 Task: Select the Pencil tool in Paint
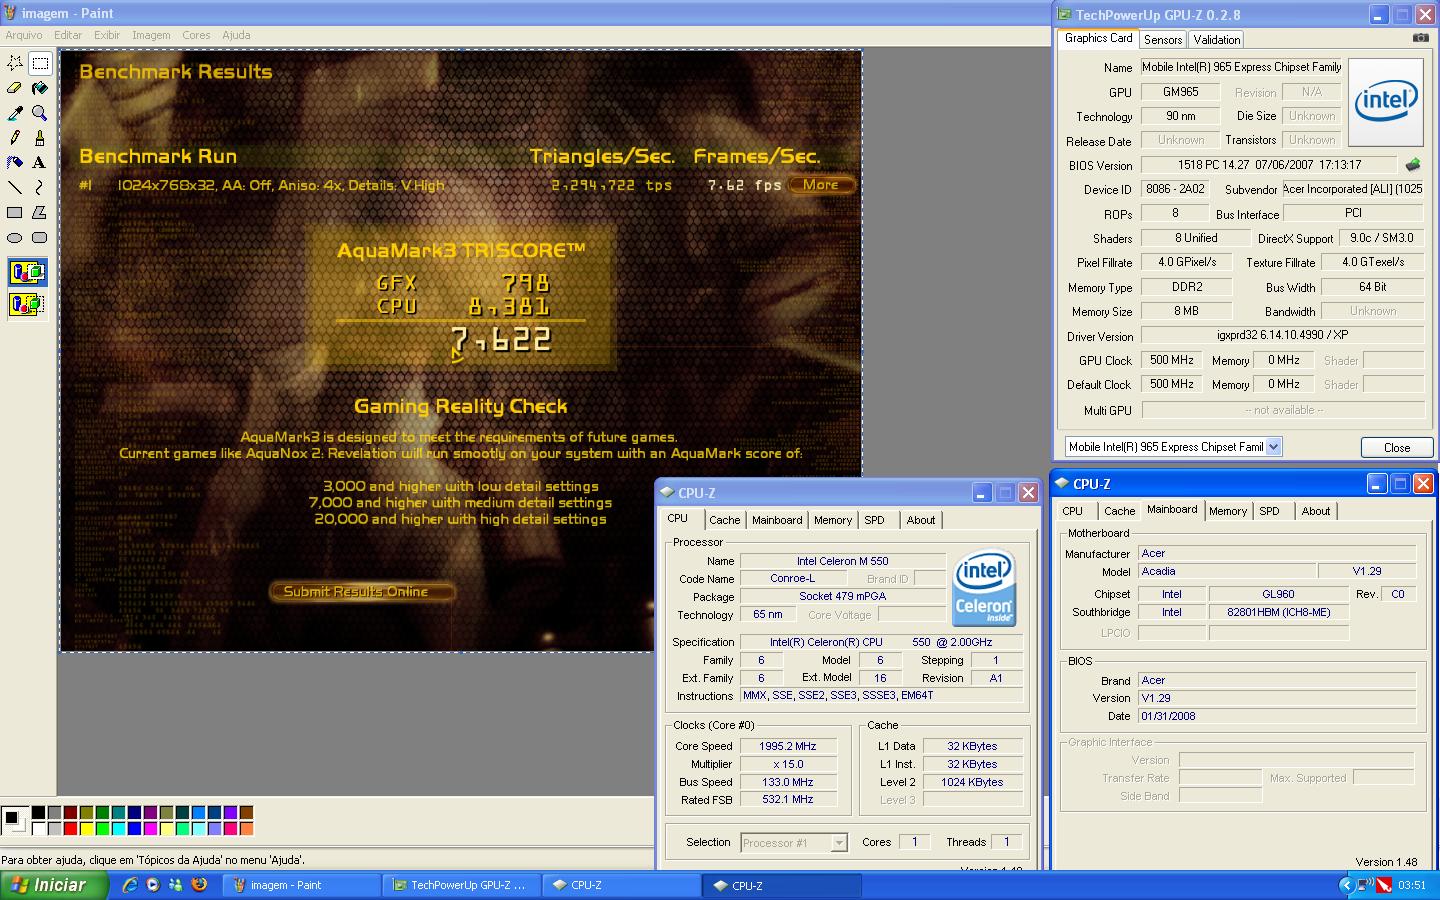[x=15, y=138]
